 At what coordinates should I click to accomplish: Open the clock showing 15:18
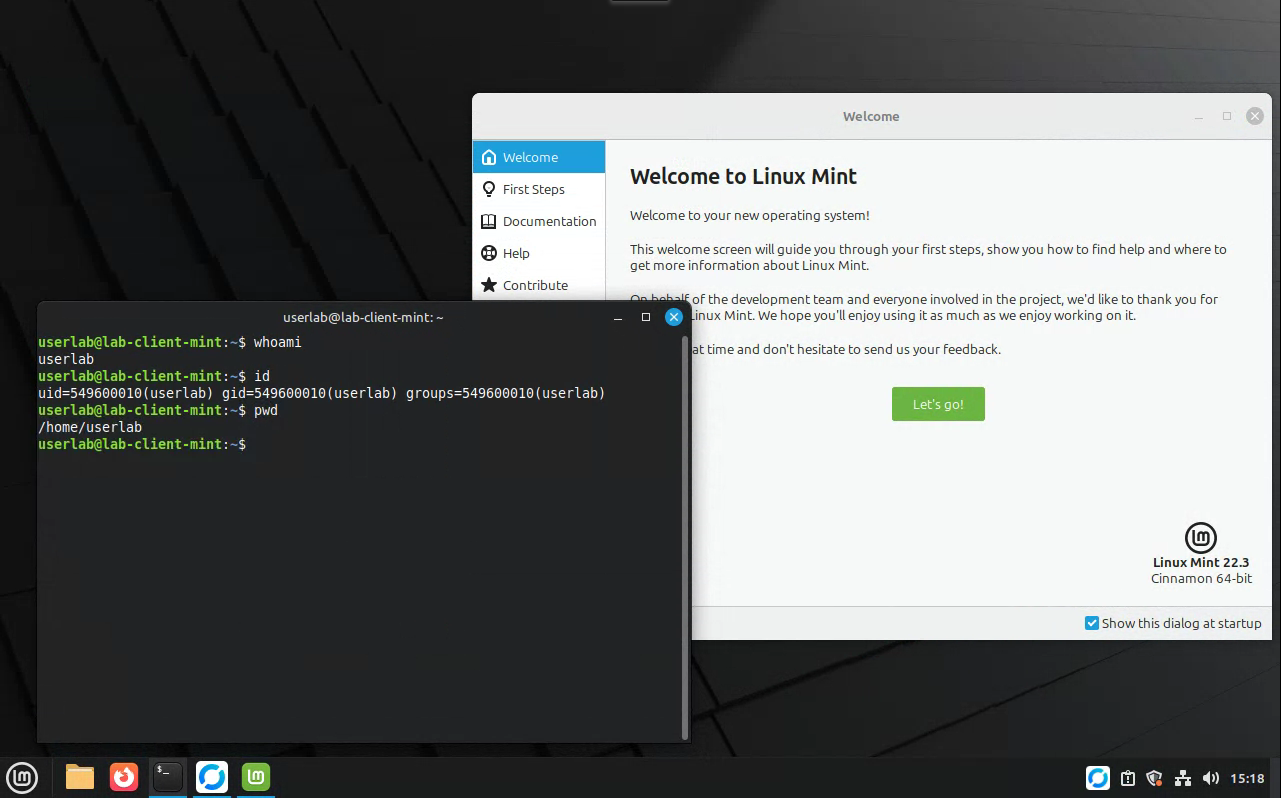click(1247, 778)
